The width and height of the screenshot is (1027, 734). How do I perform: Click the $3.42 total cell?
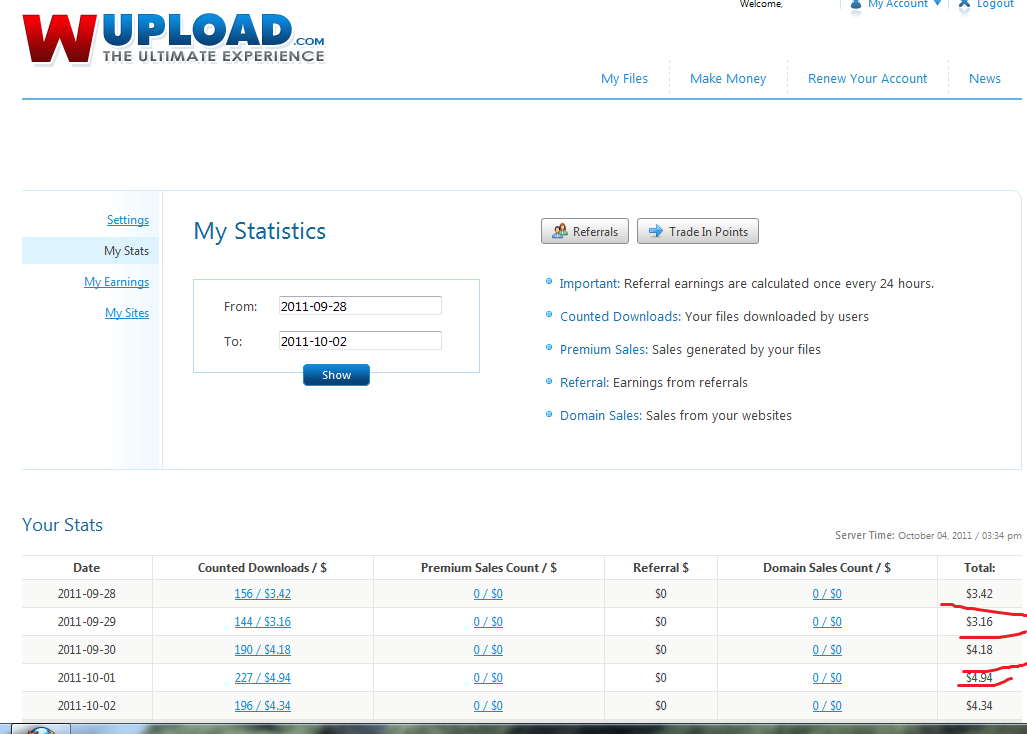[979, 594]
